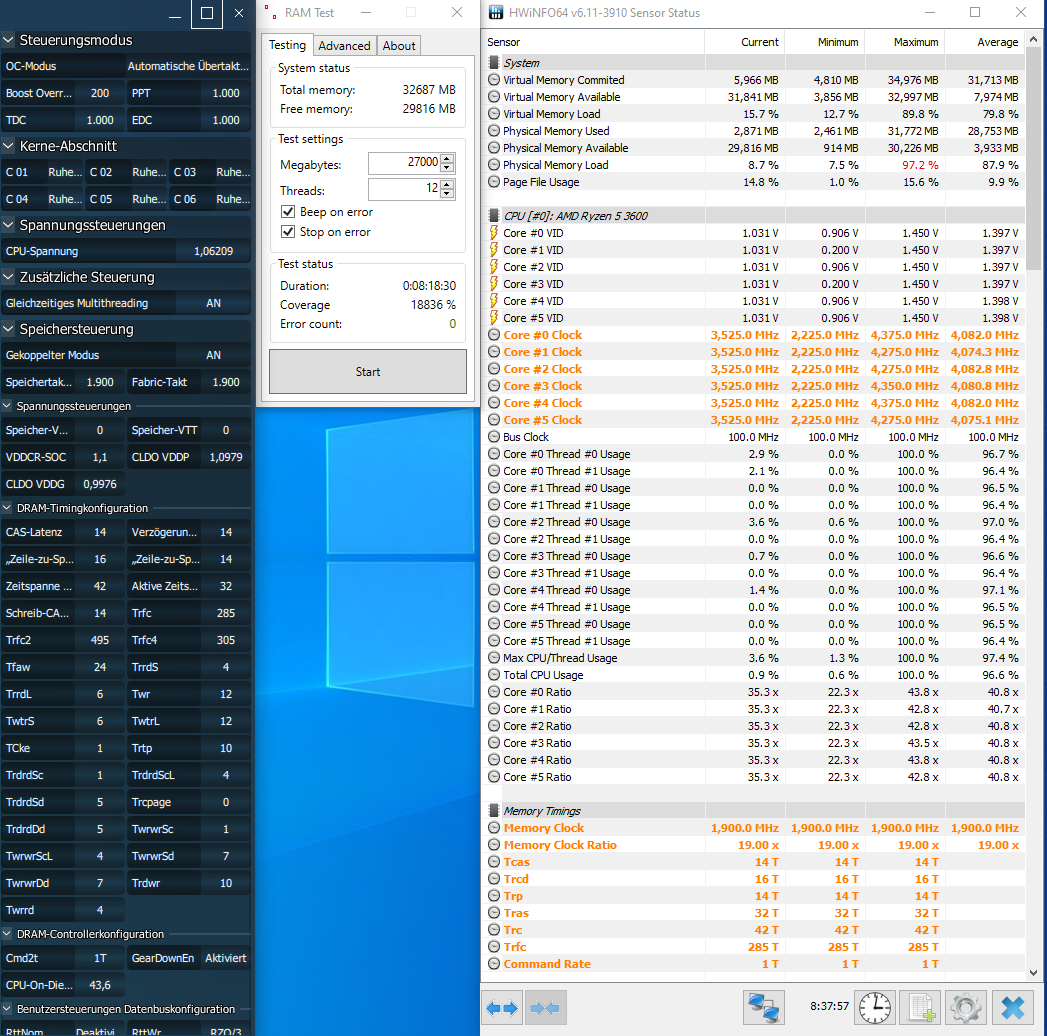Collapse the Steuerungsmodus section
The width and height of the screenshot is (1047, 1036).
point(8,40)
